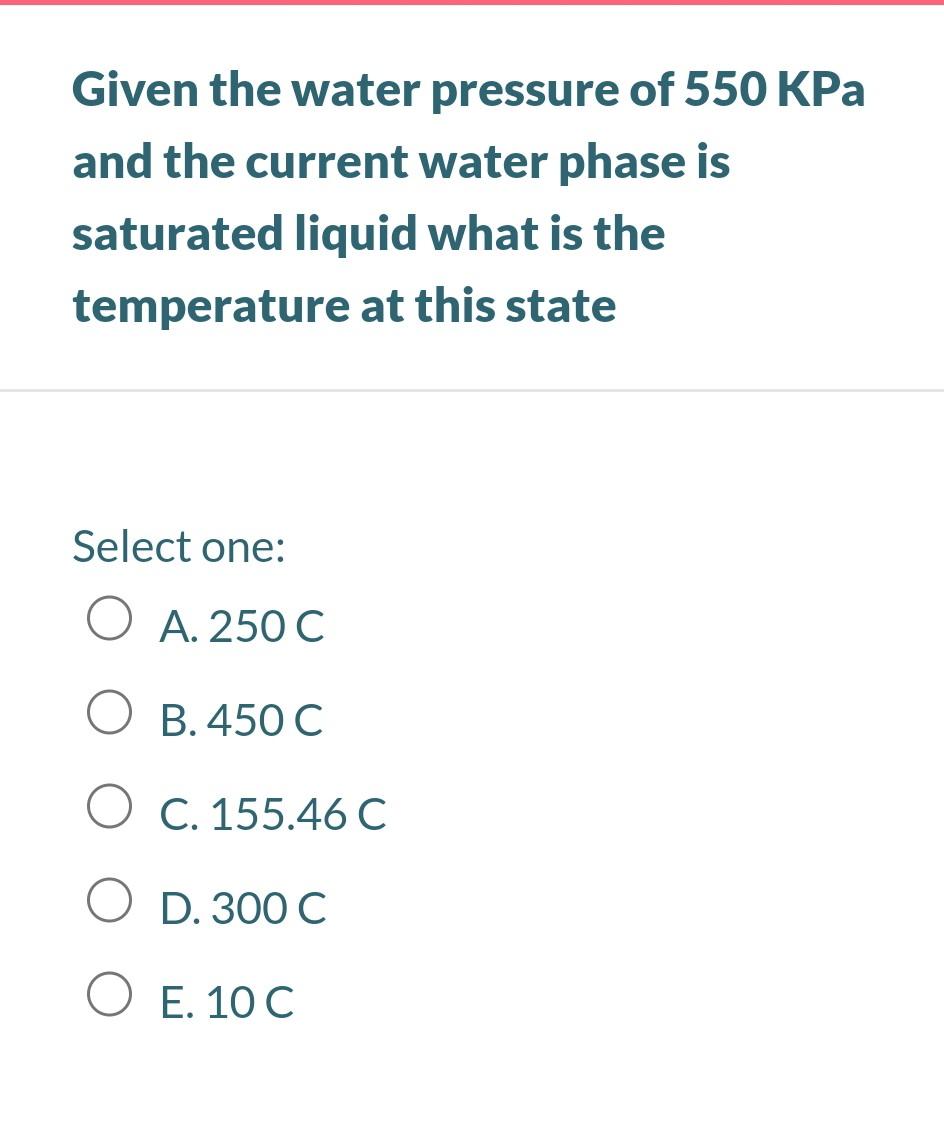Viewport: 944px width, 1145px height.
Task: Select radio button for option E. 10 C
Action: coord(109,992)
